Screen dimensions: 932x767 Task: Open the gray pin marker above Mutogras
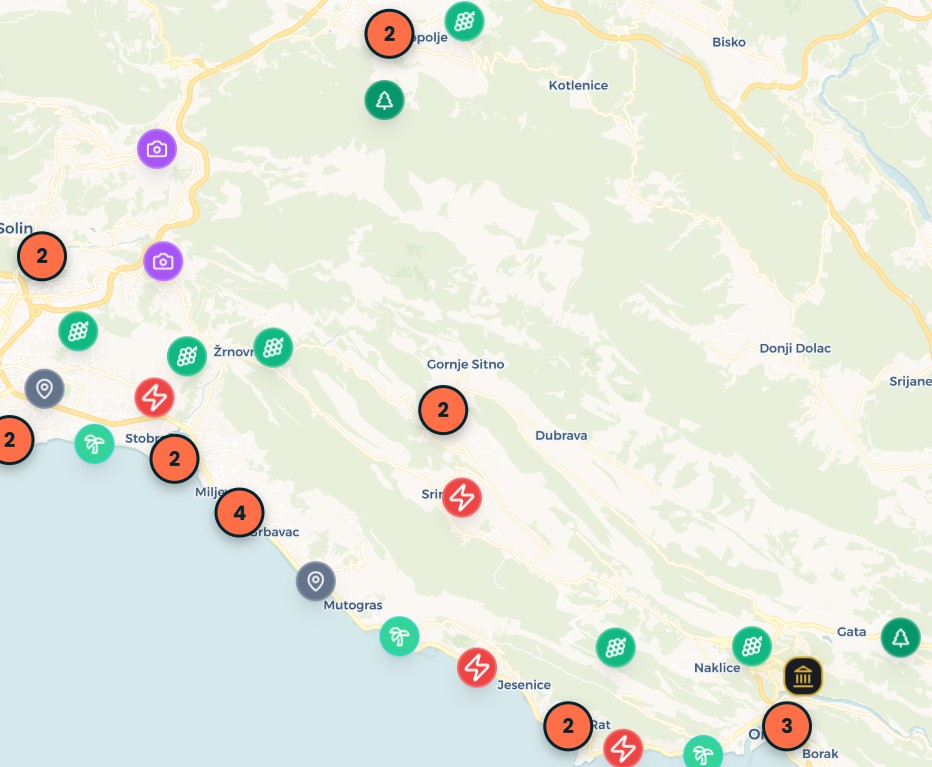[x=315, y=581]
